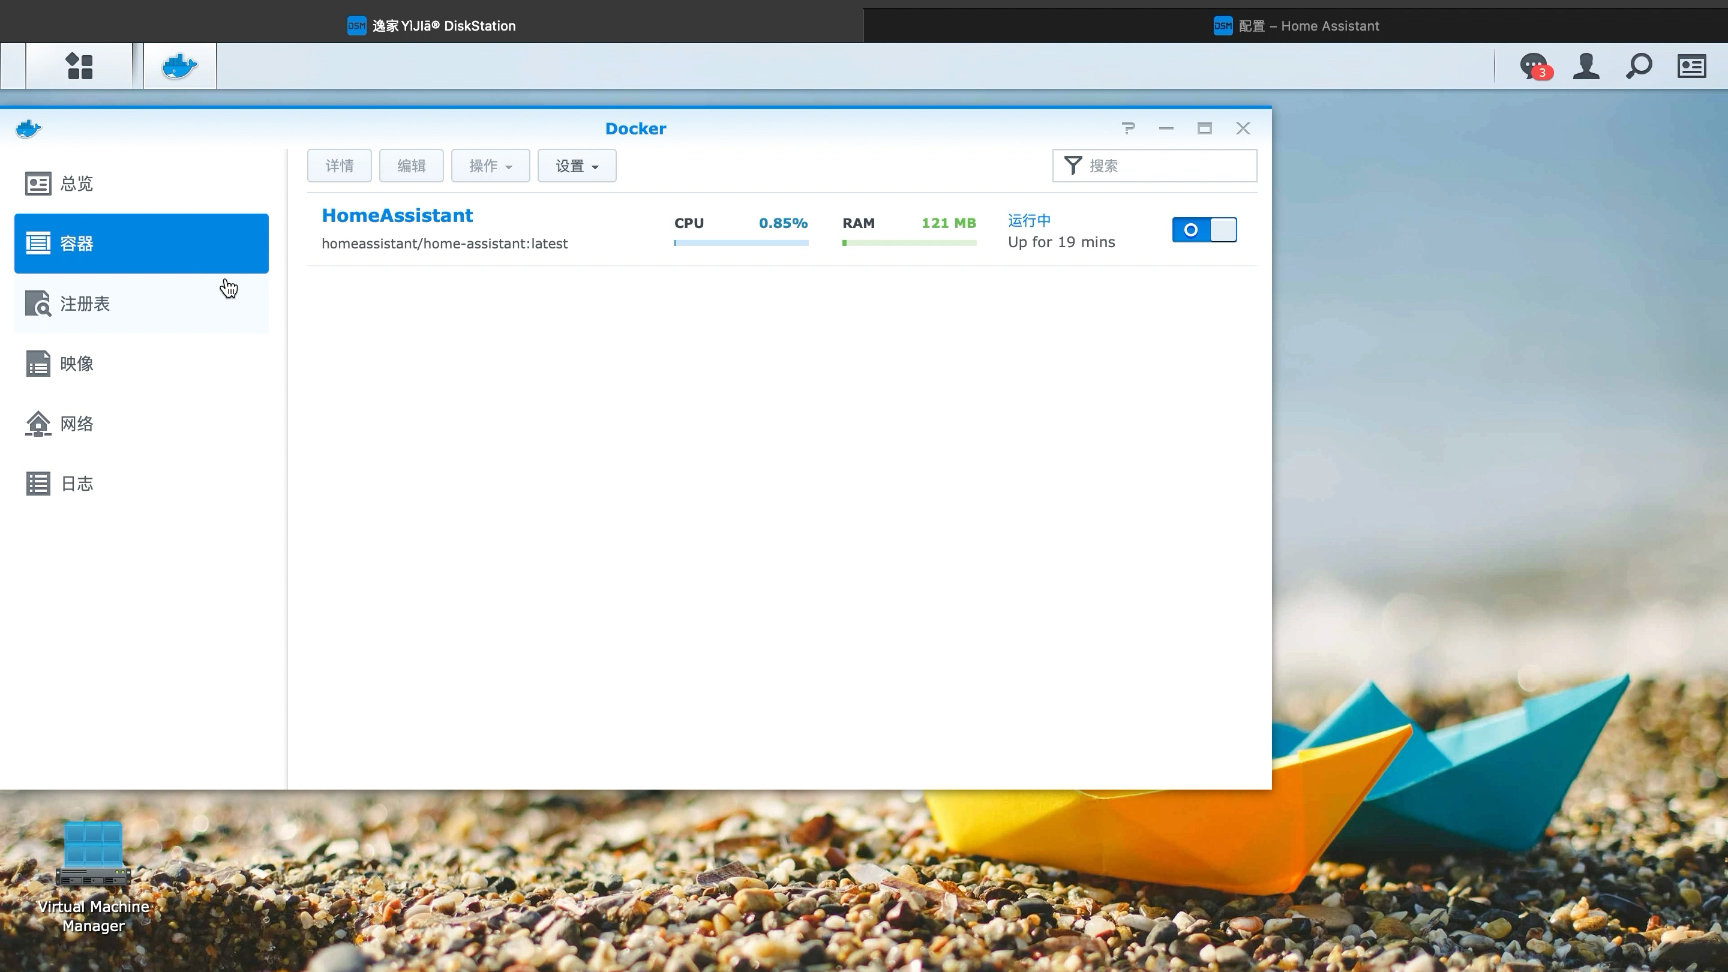The width and height of the screenshot is (1728, 972).
Task: Switch to the 映像 image section
Action: click(141, 363)
